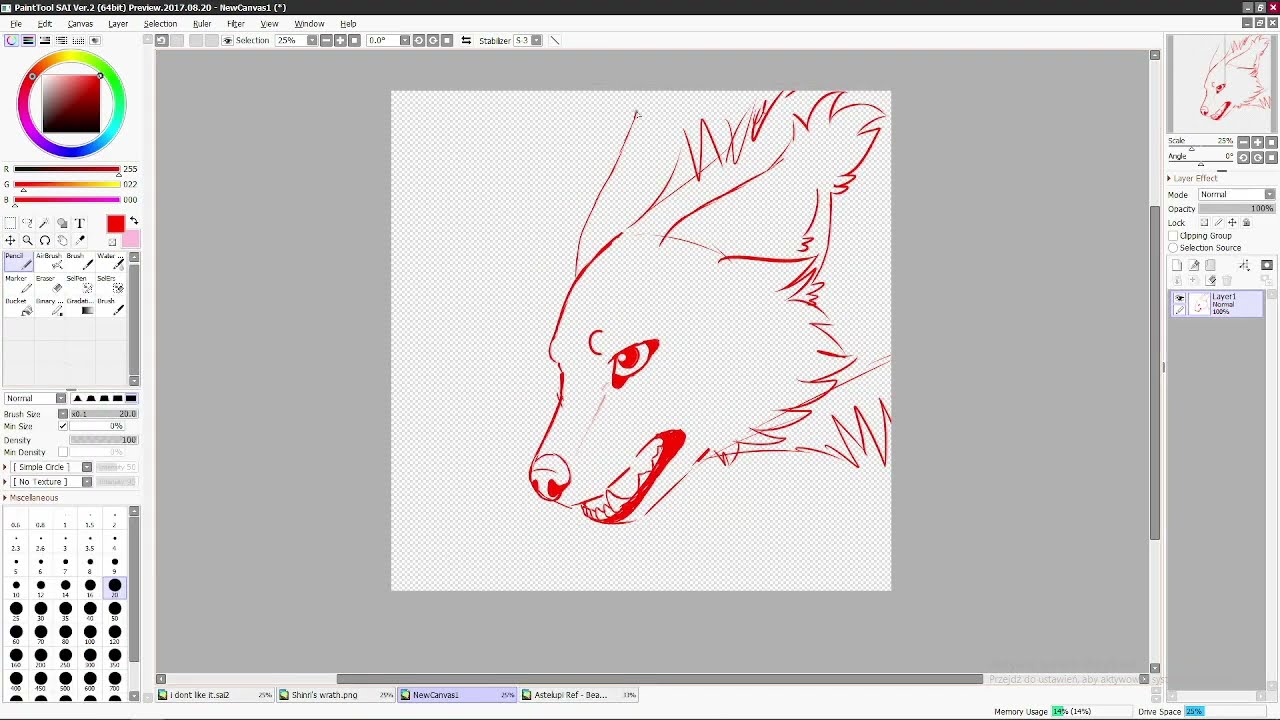Image resolution: width=1280 pixels, height=720 pixels.
Task: Swap foreground and background colors
Action: 134,221
